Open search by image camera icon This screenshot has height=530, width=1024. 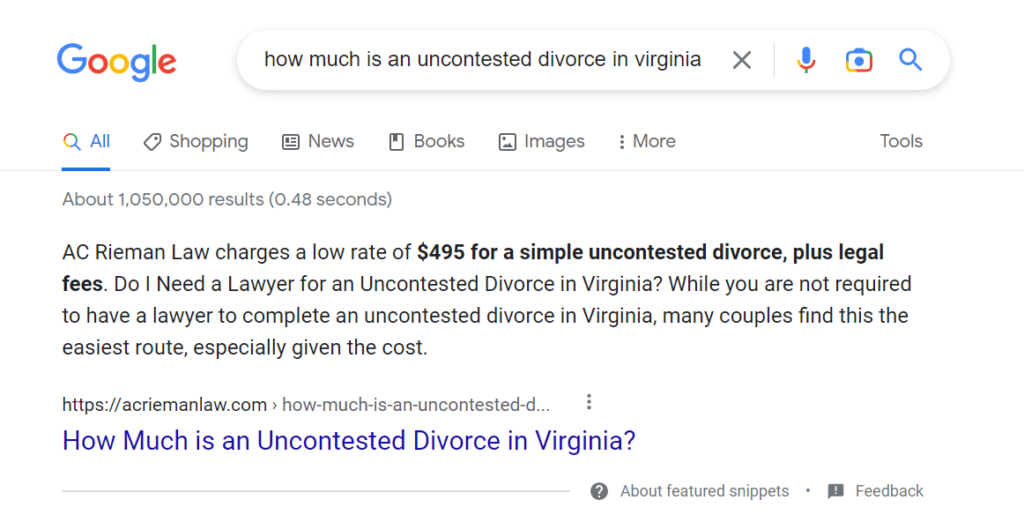[859, 60]
